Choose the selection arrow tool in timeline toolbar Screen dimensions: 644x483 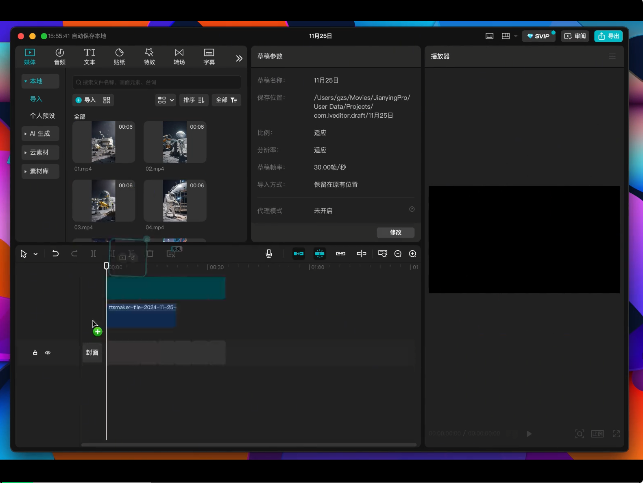23,254
